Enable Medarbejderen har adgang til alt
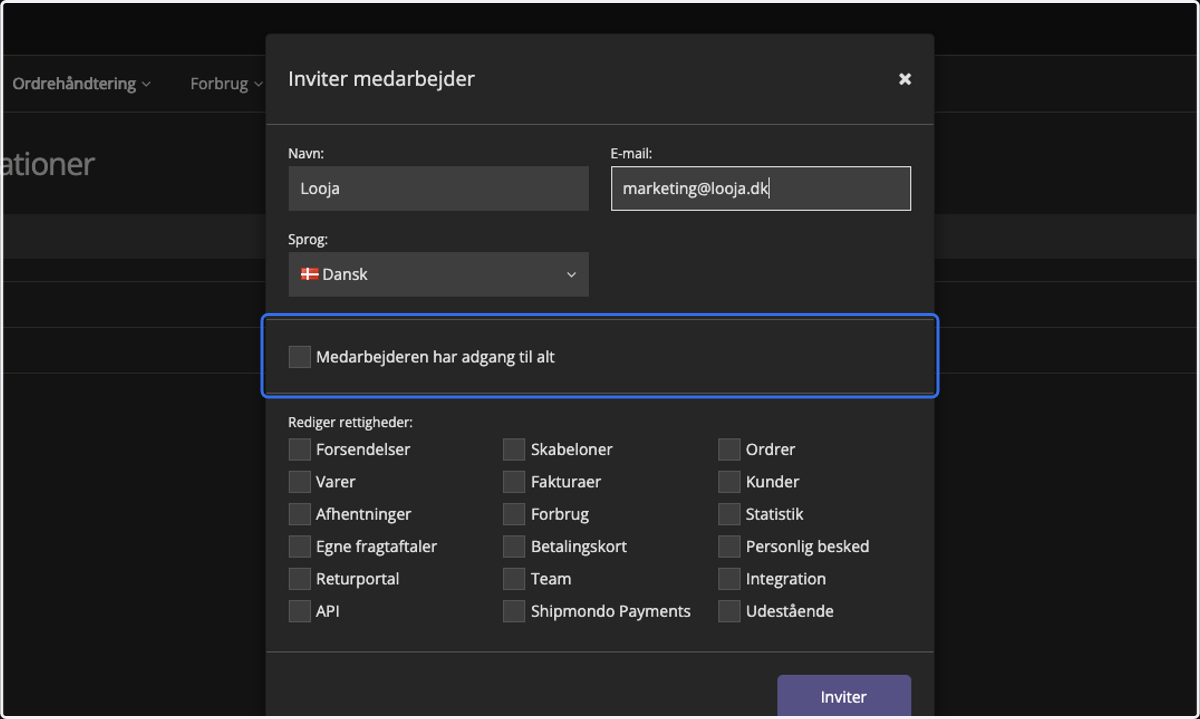This screenshot has height=719, width=1200. (x=299, y=357)
